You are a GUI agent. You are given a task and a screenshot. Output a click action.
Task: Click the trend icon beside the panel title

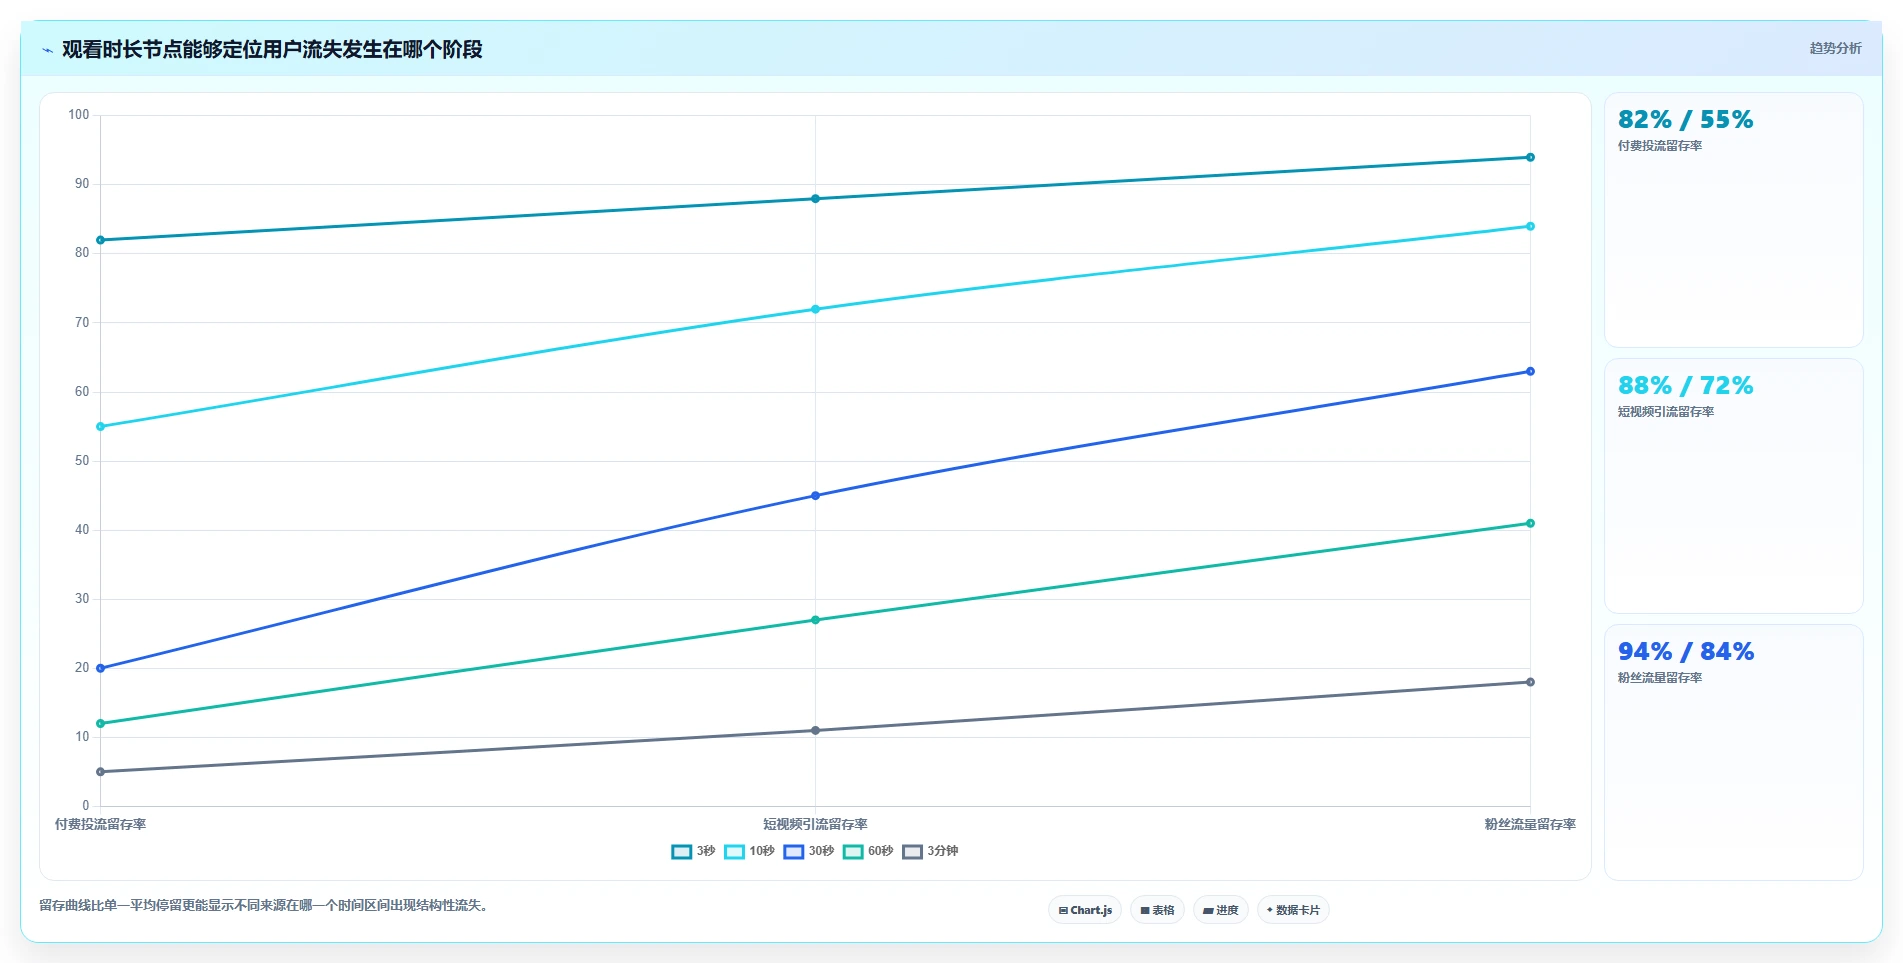pos(47,50)
